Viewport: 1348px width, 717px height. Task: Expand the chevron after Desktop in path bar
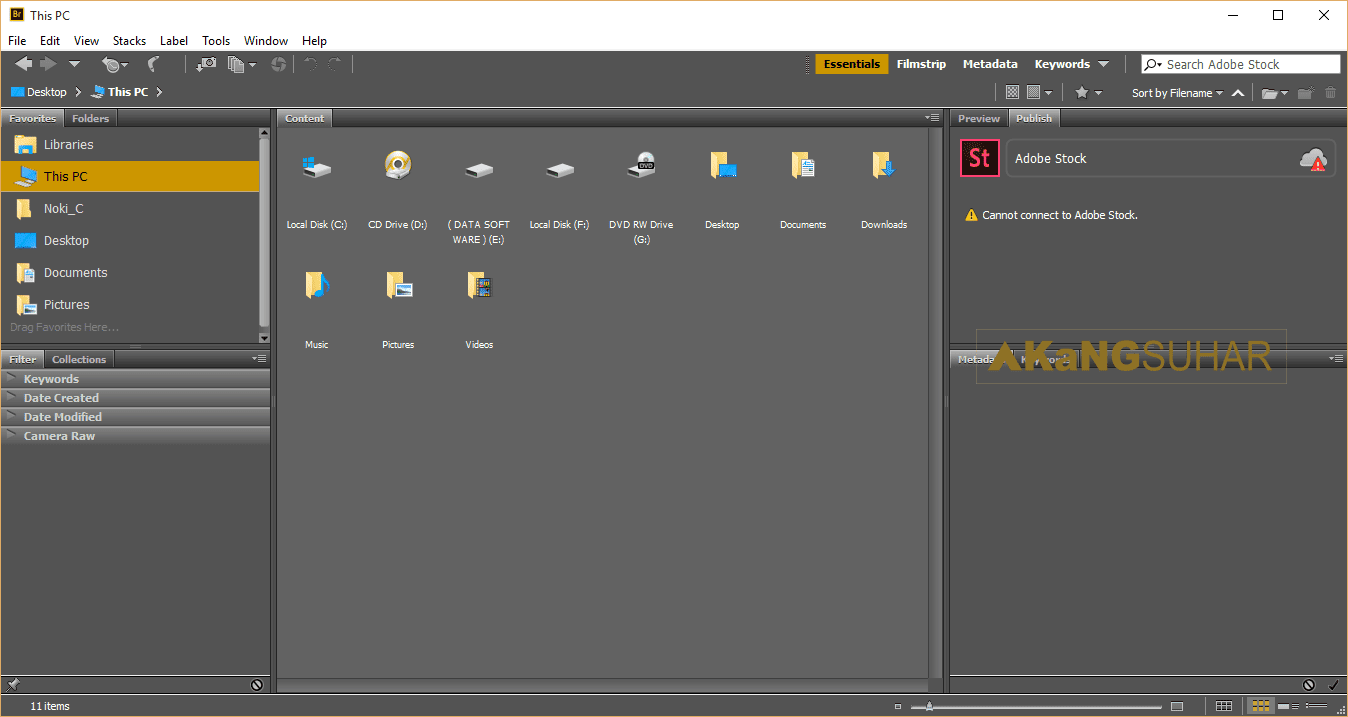coord(78,92)
